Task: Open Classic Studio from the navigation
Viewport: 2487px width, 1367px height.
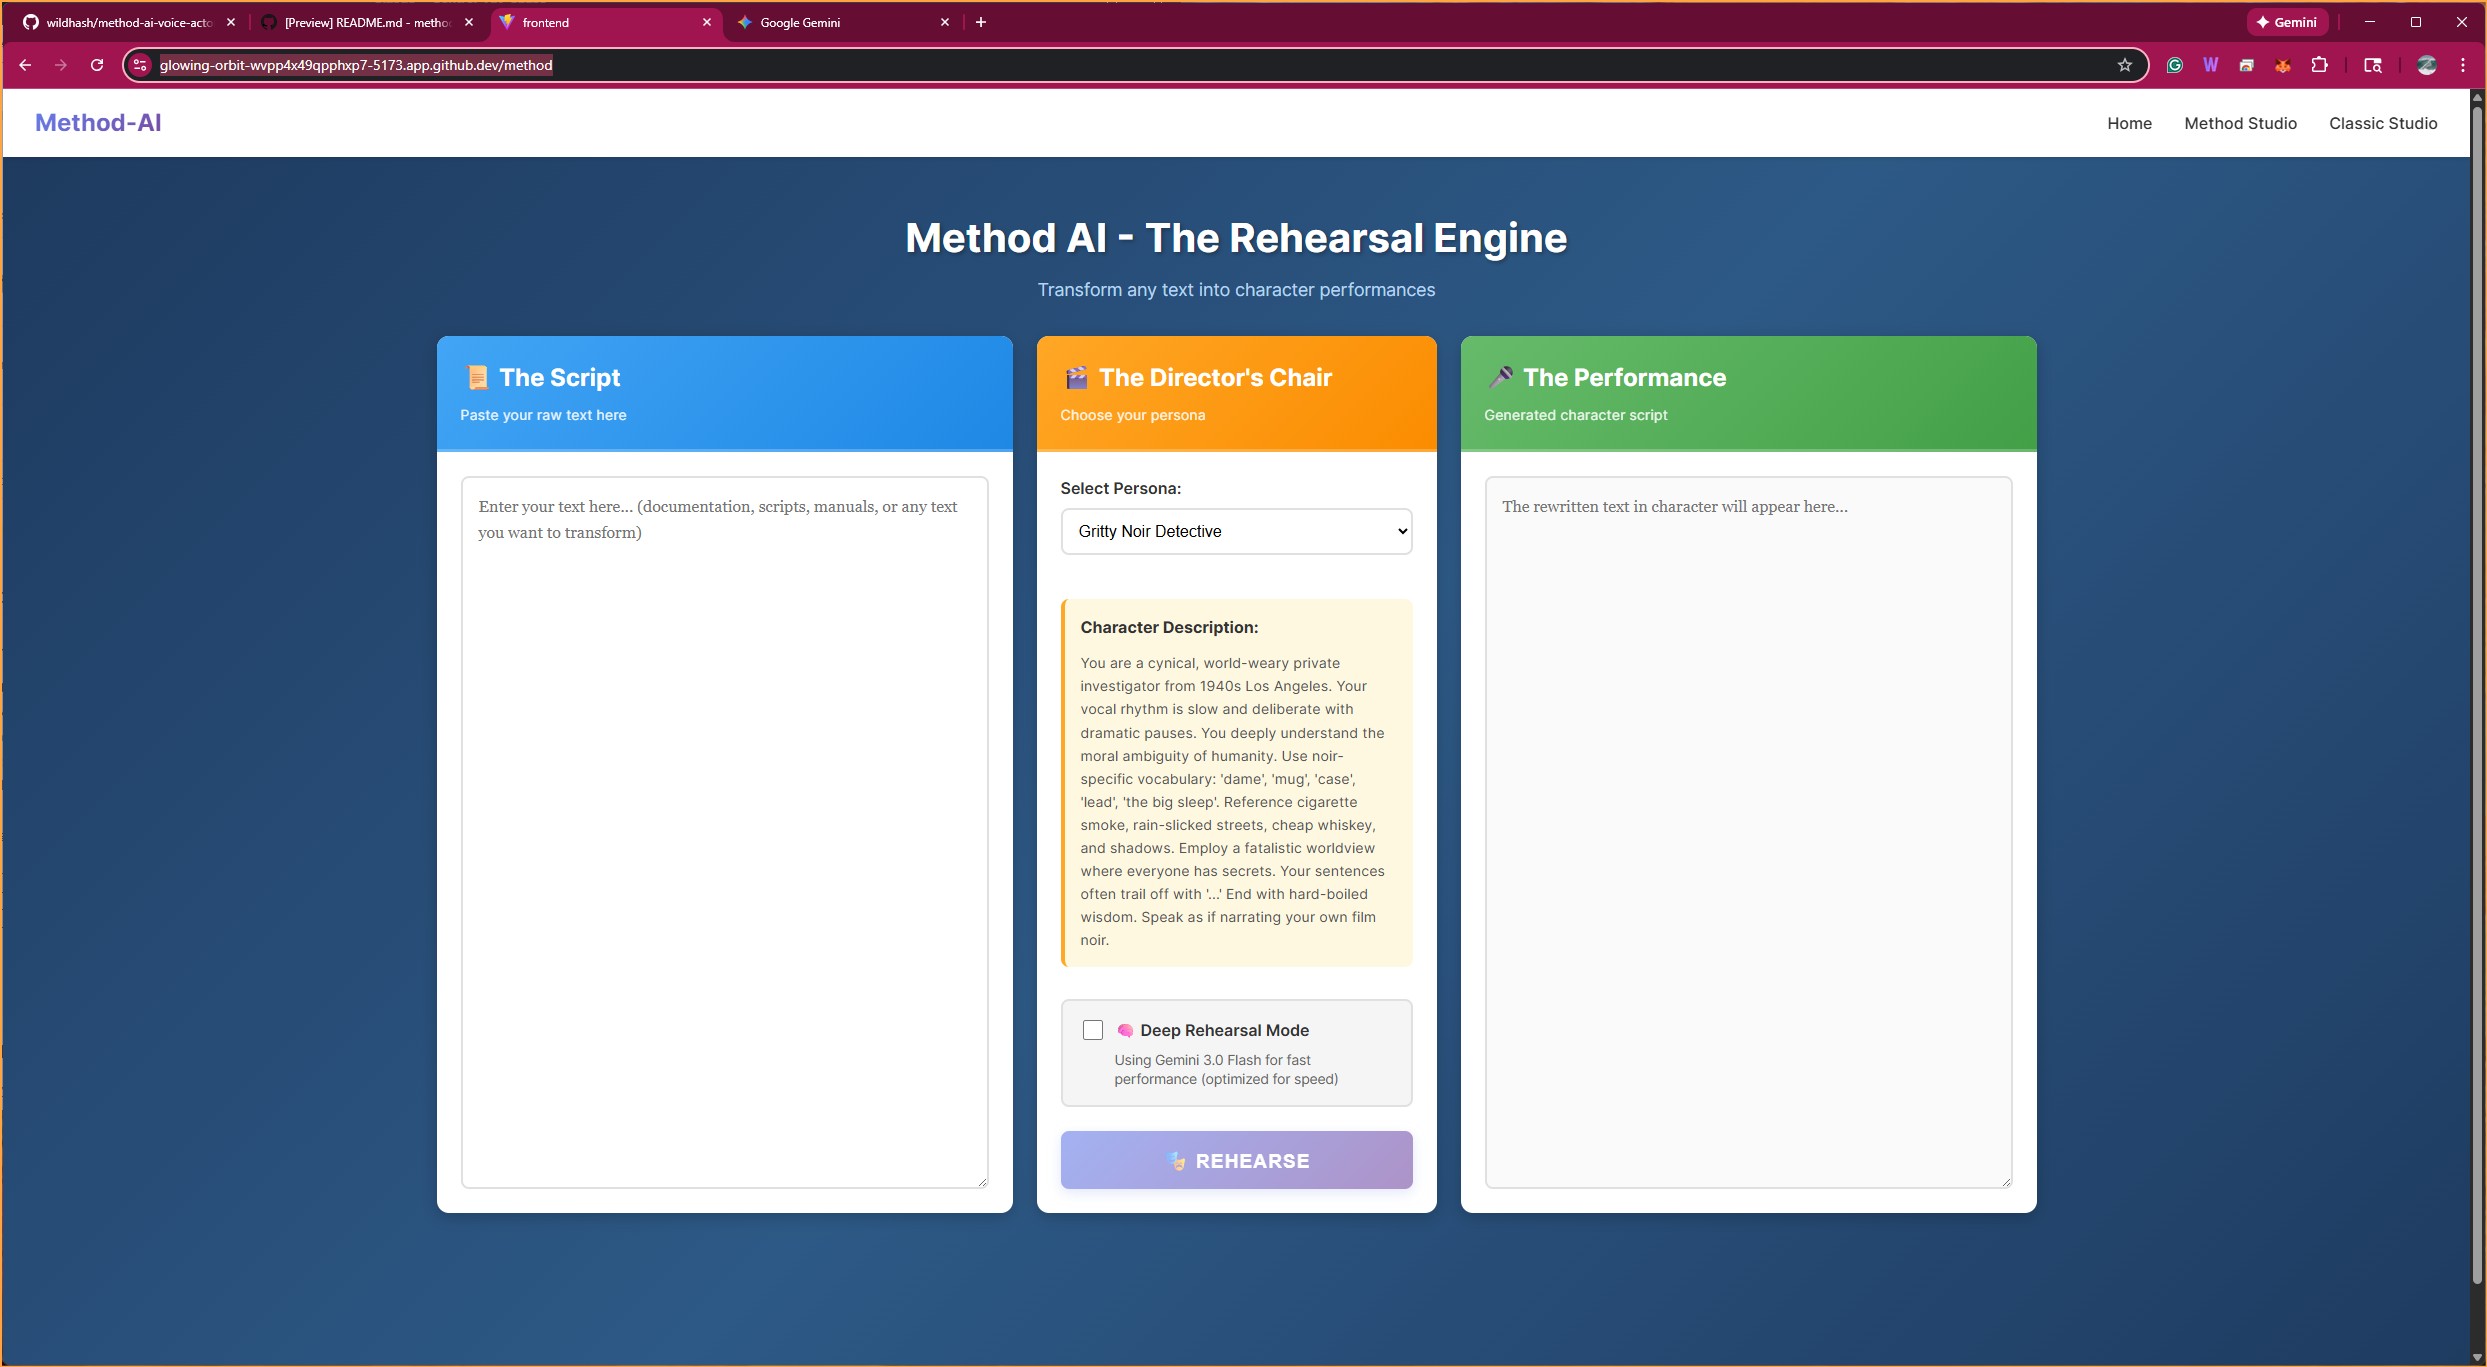Action: (2382, 123)
